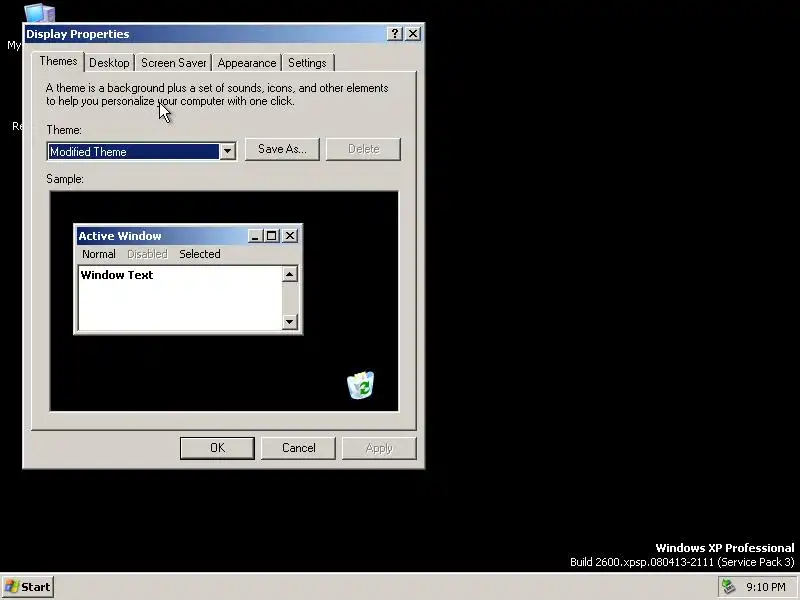The image size is (800, 600).
Task: Switch to the Themes tab
Action: pos(58,61)
